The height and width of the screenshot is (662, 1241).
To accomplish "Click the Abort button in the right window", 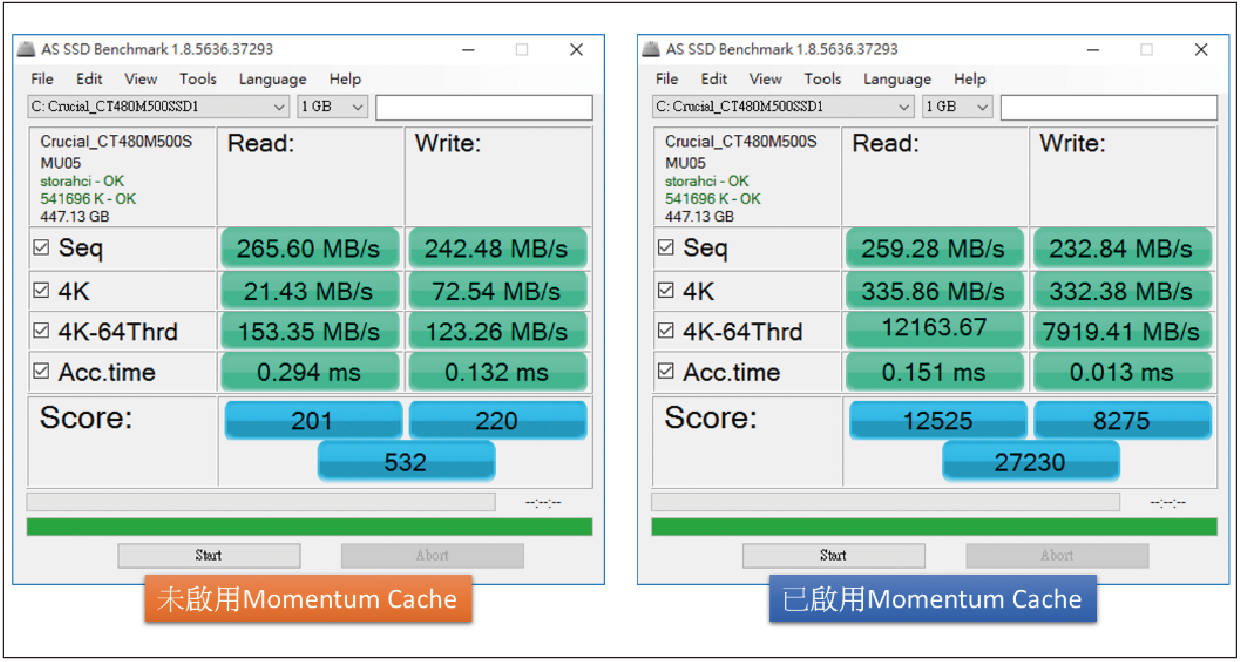I will pos(1057,555).
